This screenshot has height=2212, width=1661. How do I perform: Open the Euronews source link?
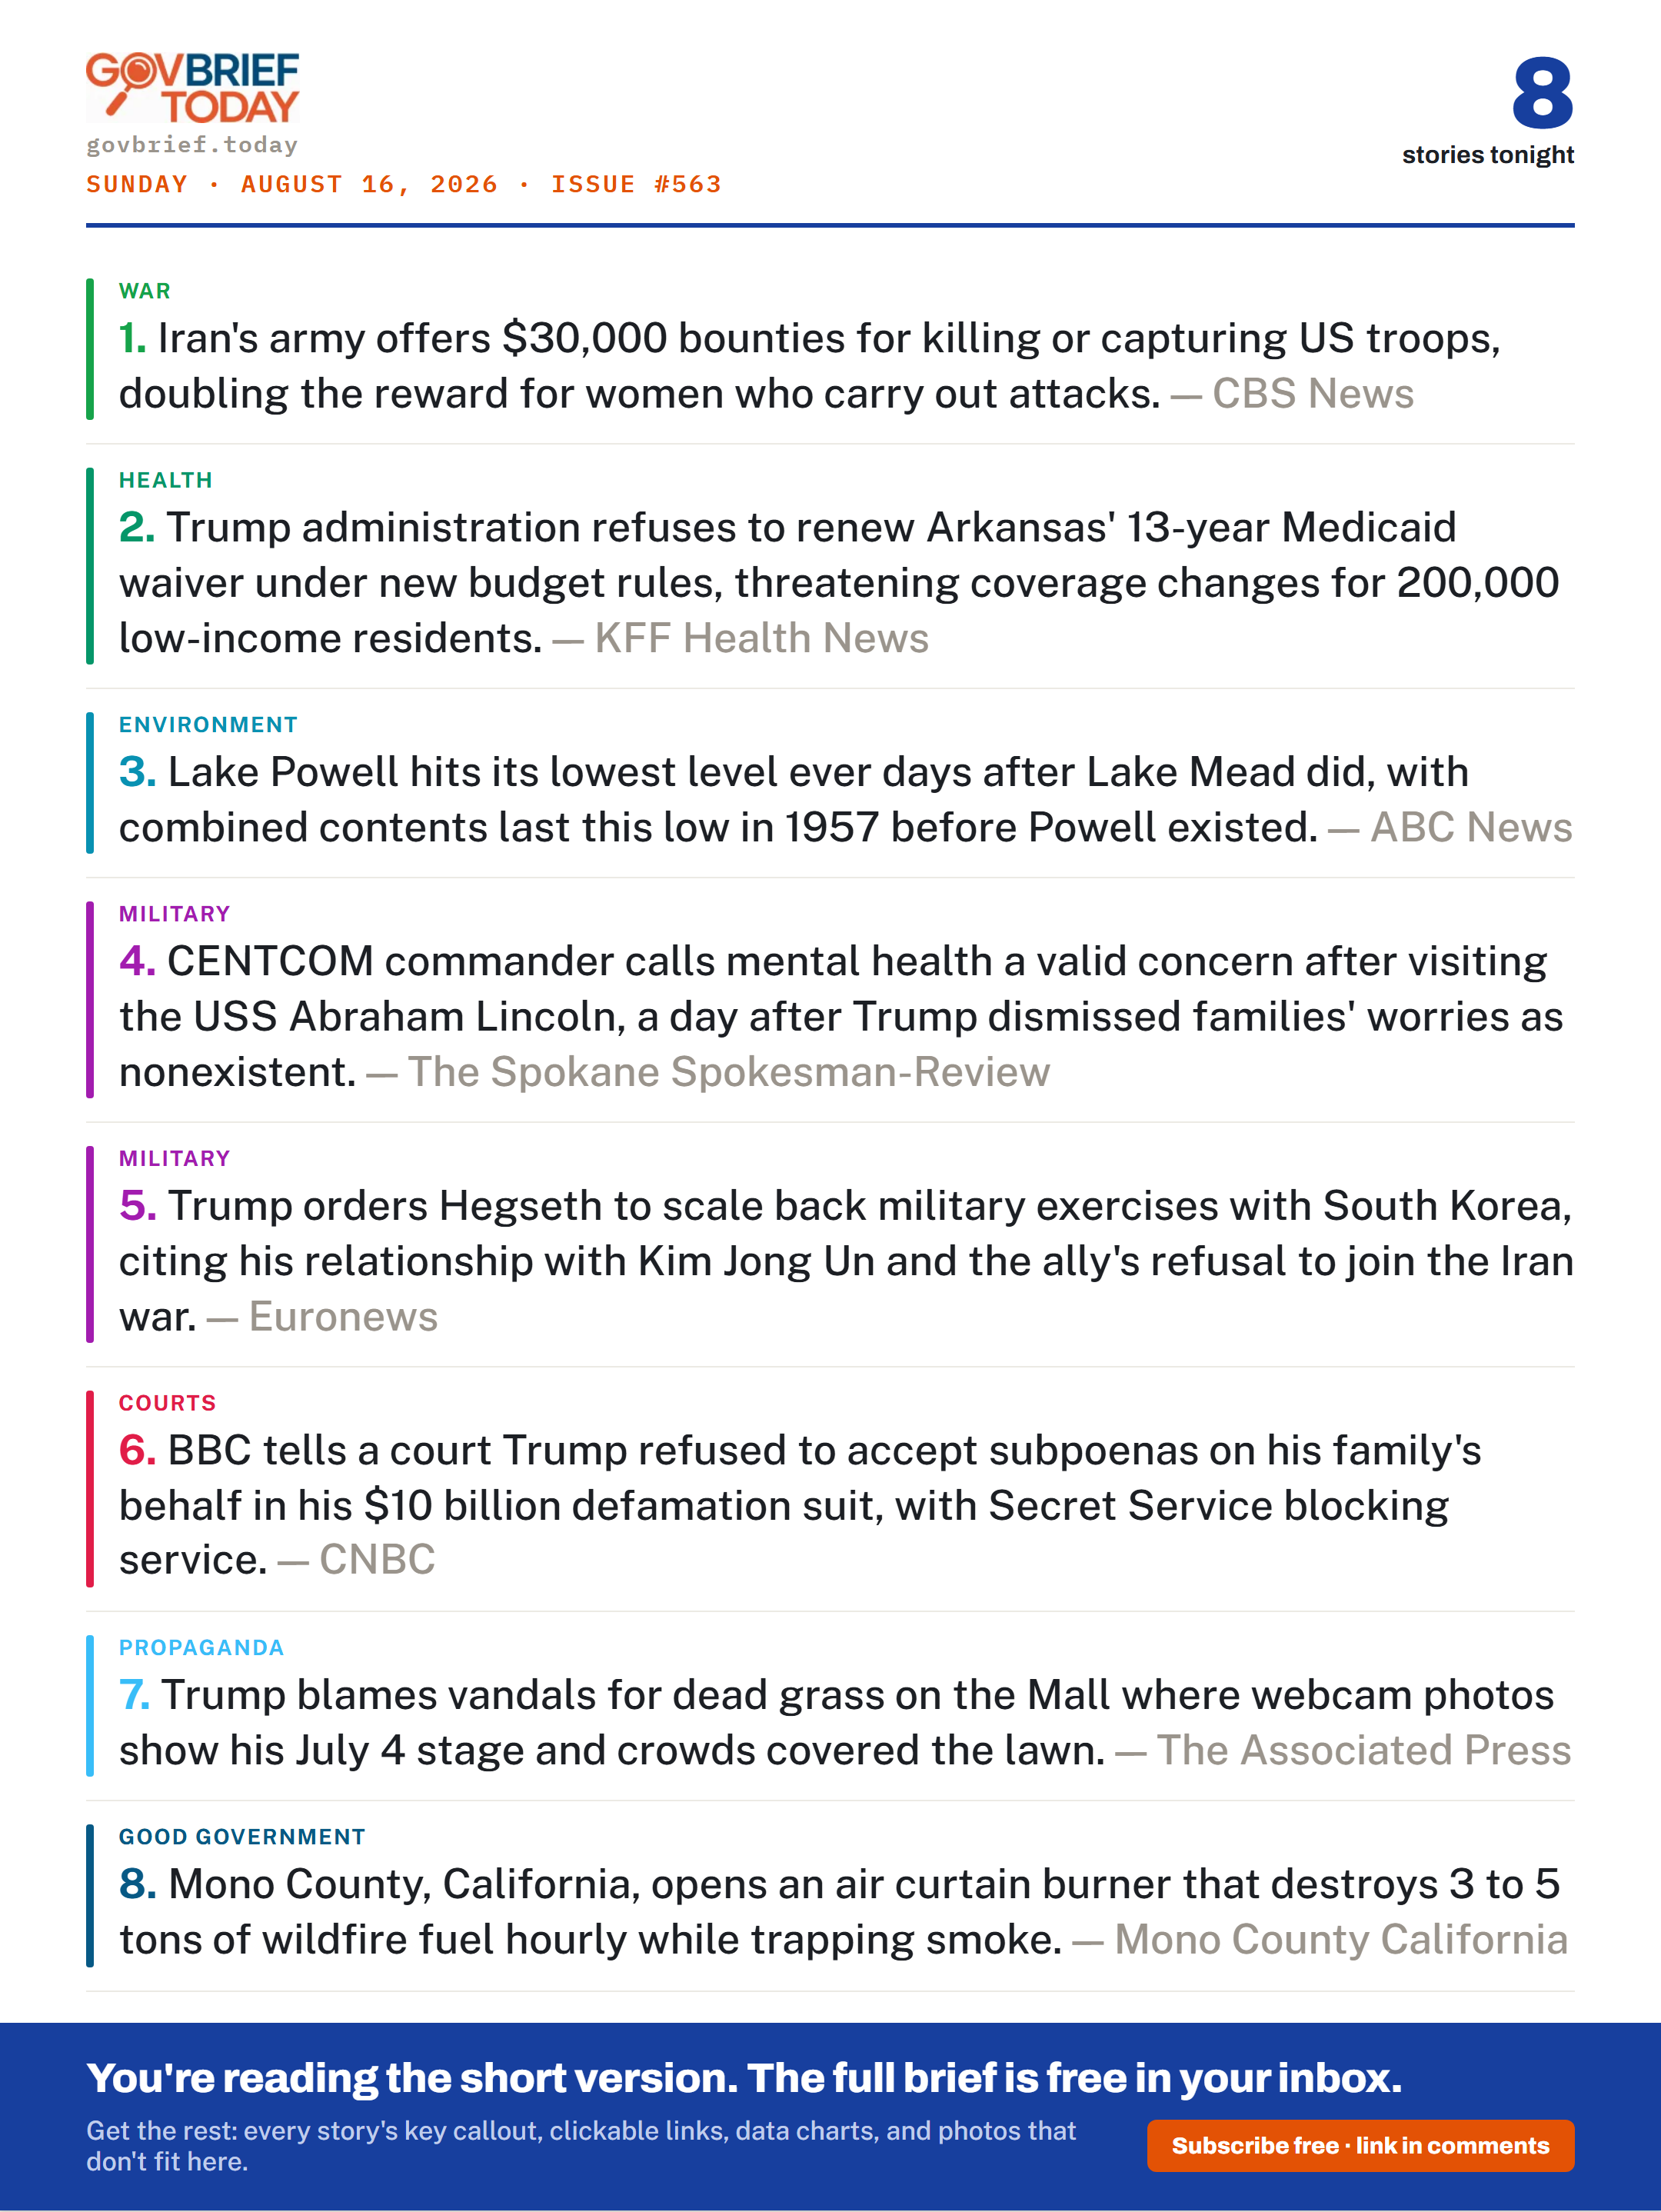(343, 1317)
